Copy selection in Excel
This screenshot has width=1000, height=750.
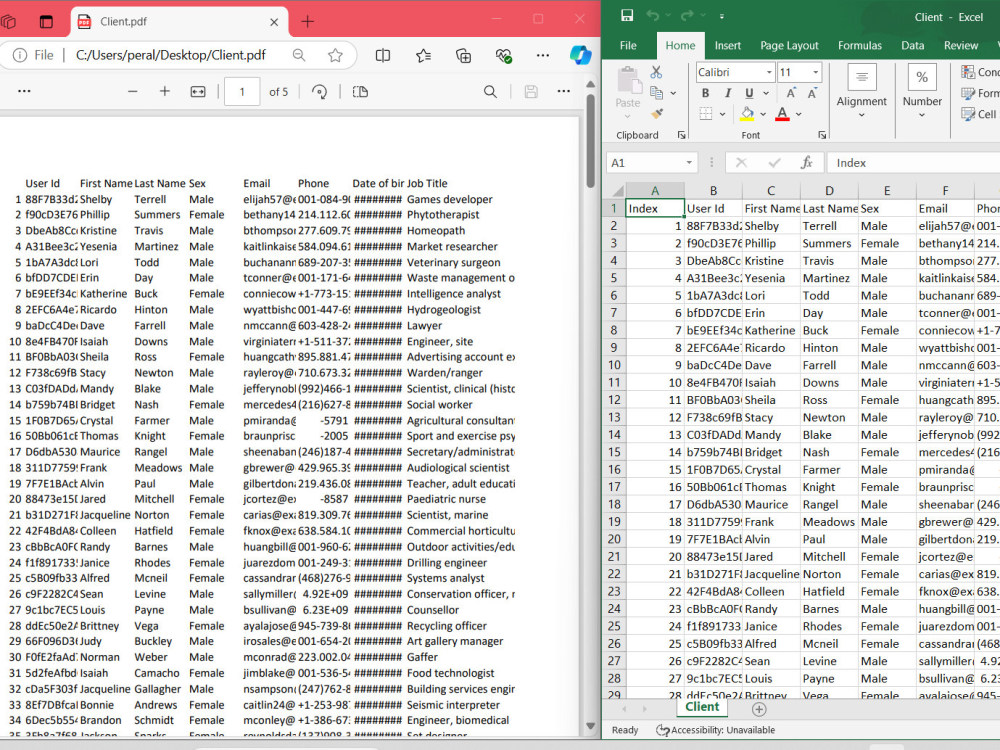tap(656, 93)
